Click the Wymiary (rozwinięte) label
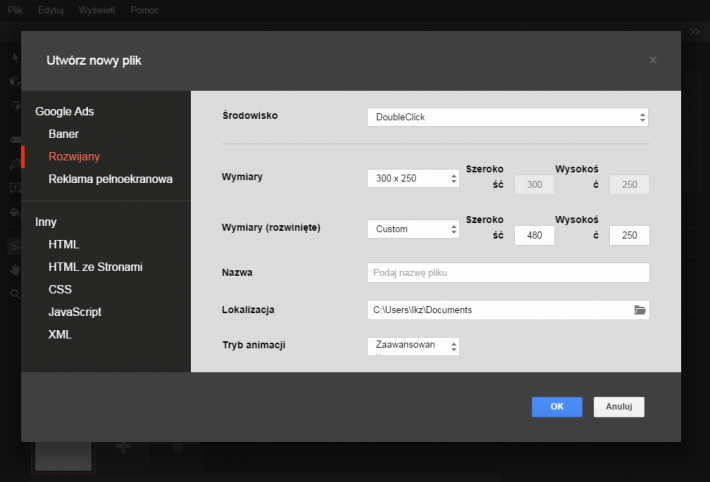 click(x=271, y=227)
